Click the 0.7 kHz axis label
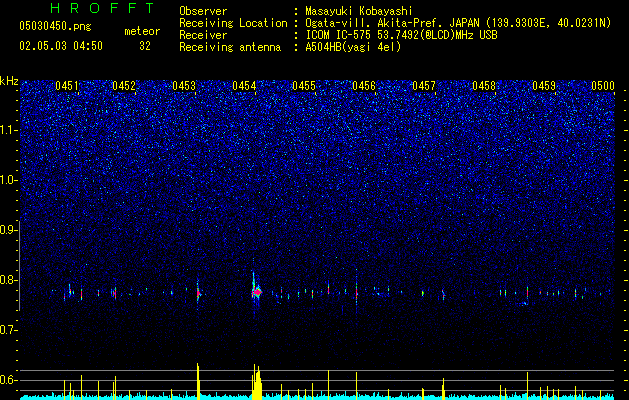Image resolution: width=629 pixels, height=400 pixels. [9, 330]
